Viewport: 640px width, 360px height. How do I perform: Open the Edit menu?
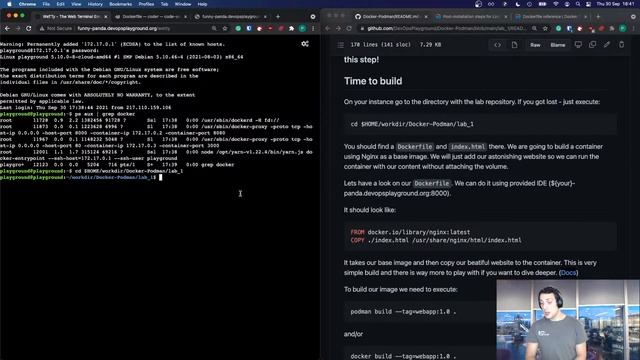click(x=60, y=4)
